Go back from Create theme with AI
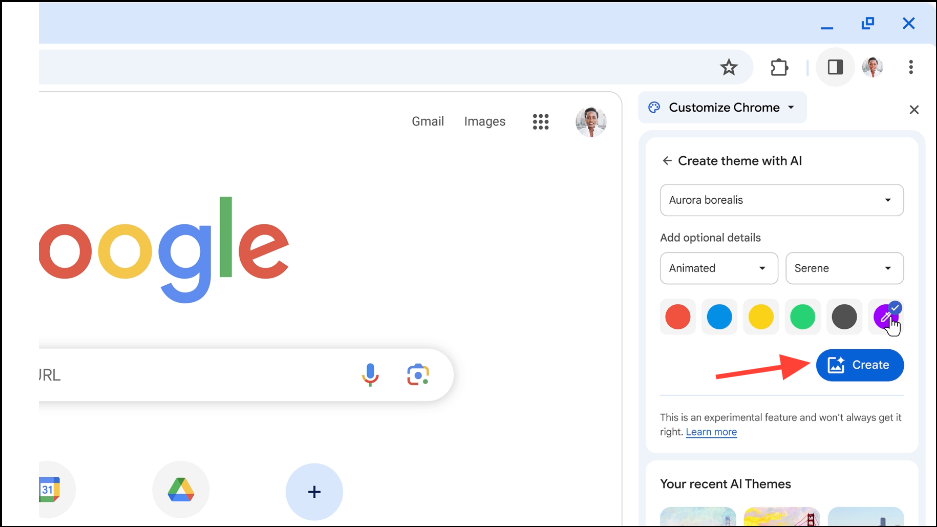The width and height of the screenshot is (937, 527). click(667, 161)
